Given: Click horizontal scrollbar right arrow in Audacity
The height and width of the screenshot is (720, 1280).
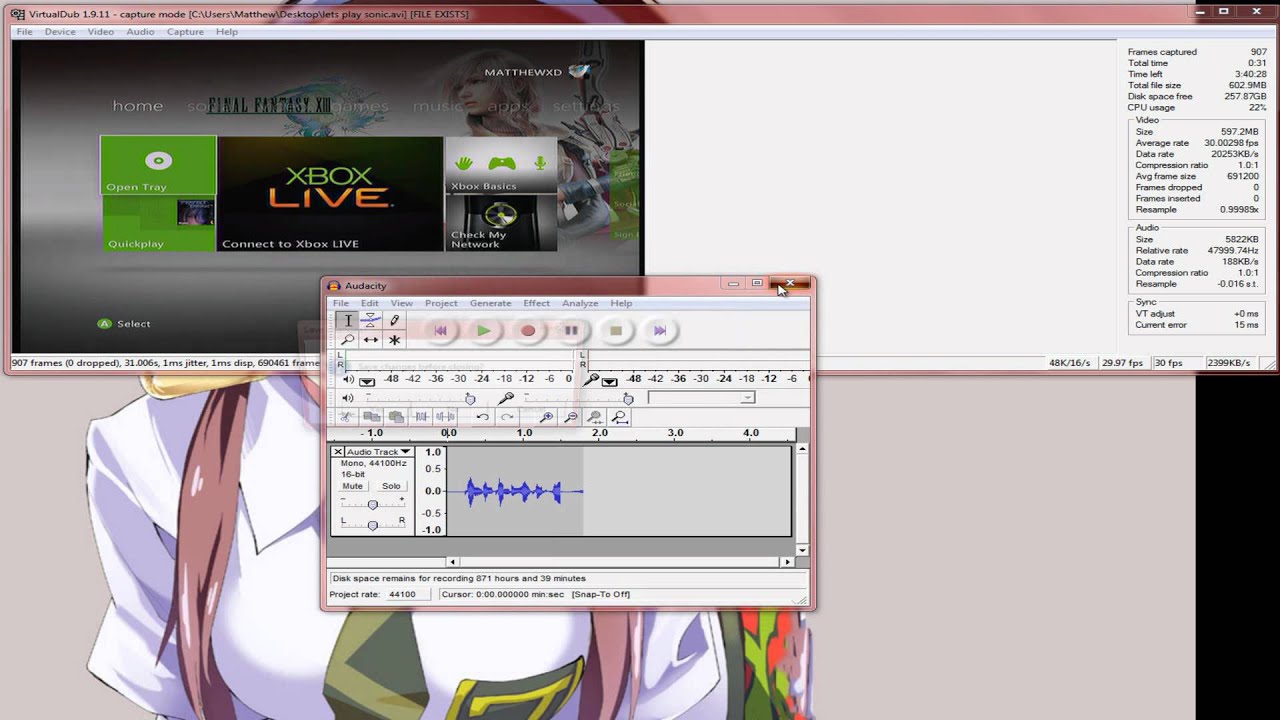Looking at the screenshot, I should [787, 562].
